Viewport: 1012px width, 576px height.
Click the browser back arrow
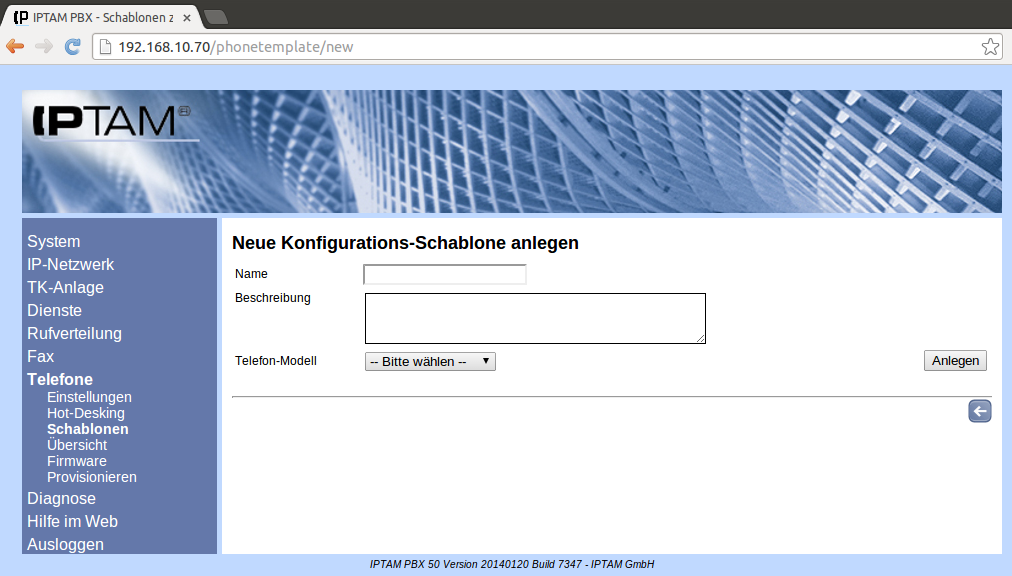click(15, 46)
